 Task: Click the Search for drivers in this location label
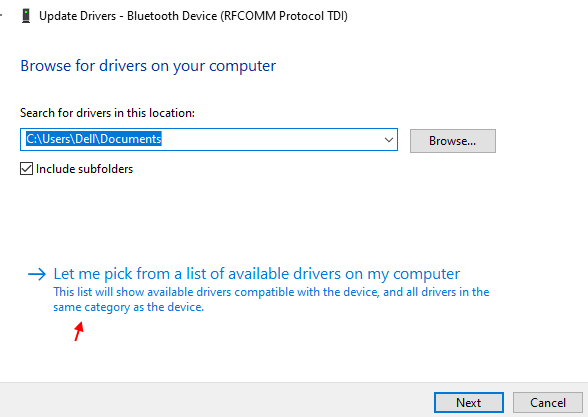[107, 113]
